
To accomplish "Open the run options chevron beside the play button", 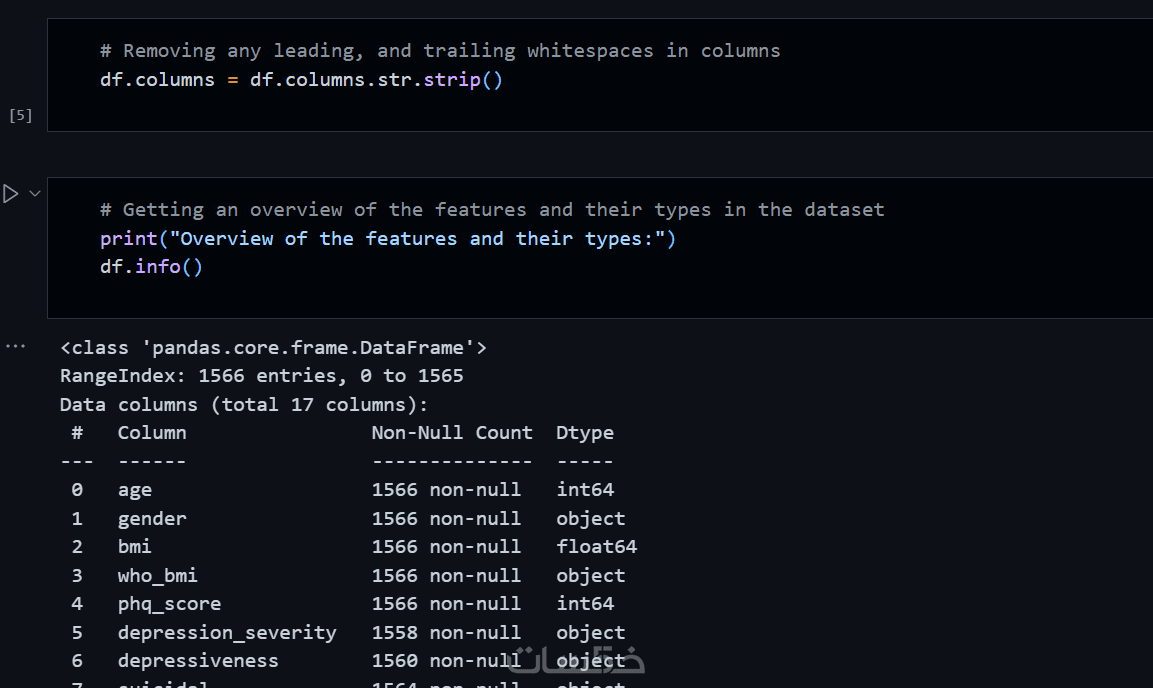I will pos(35,193).
